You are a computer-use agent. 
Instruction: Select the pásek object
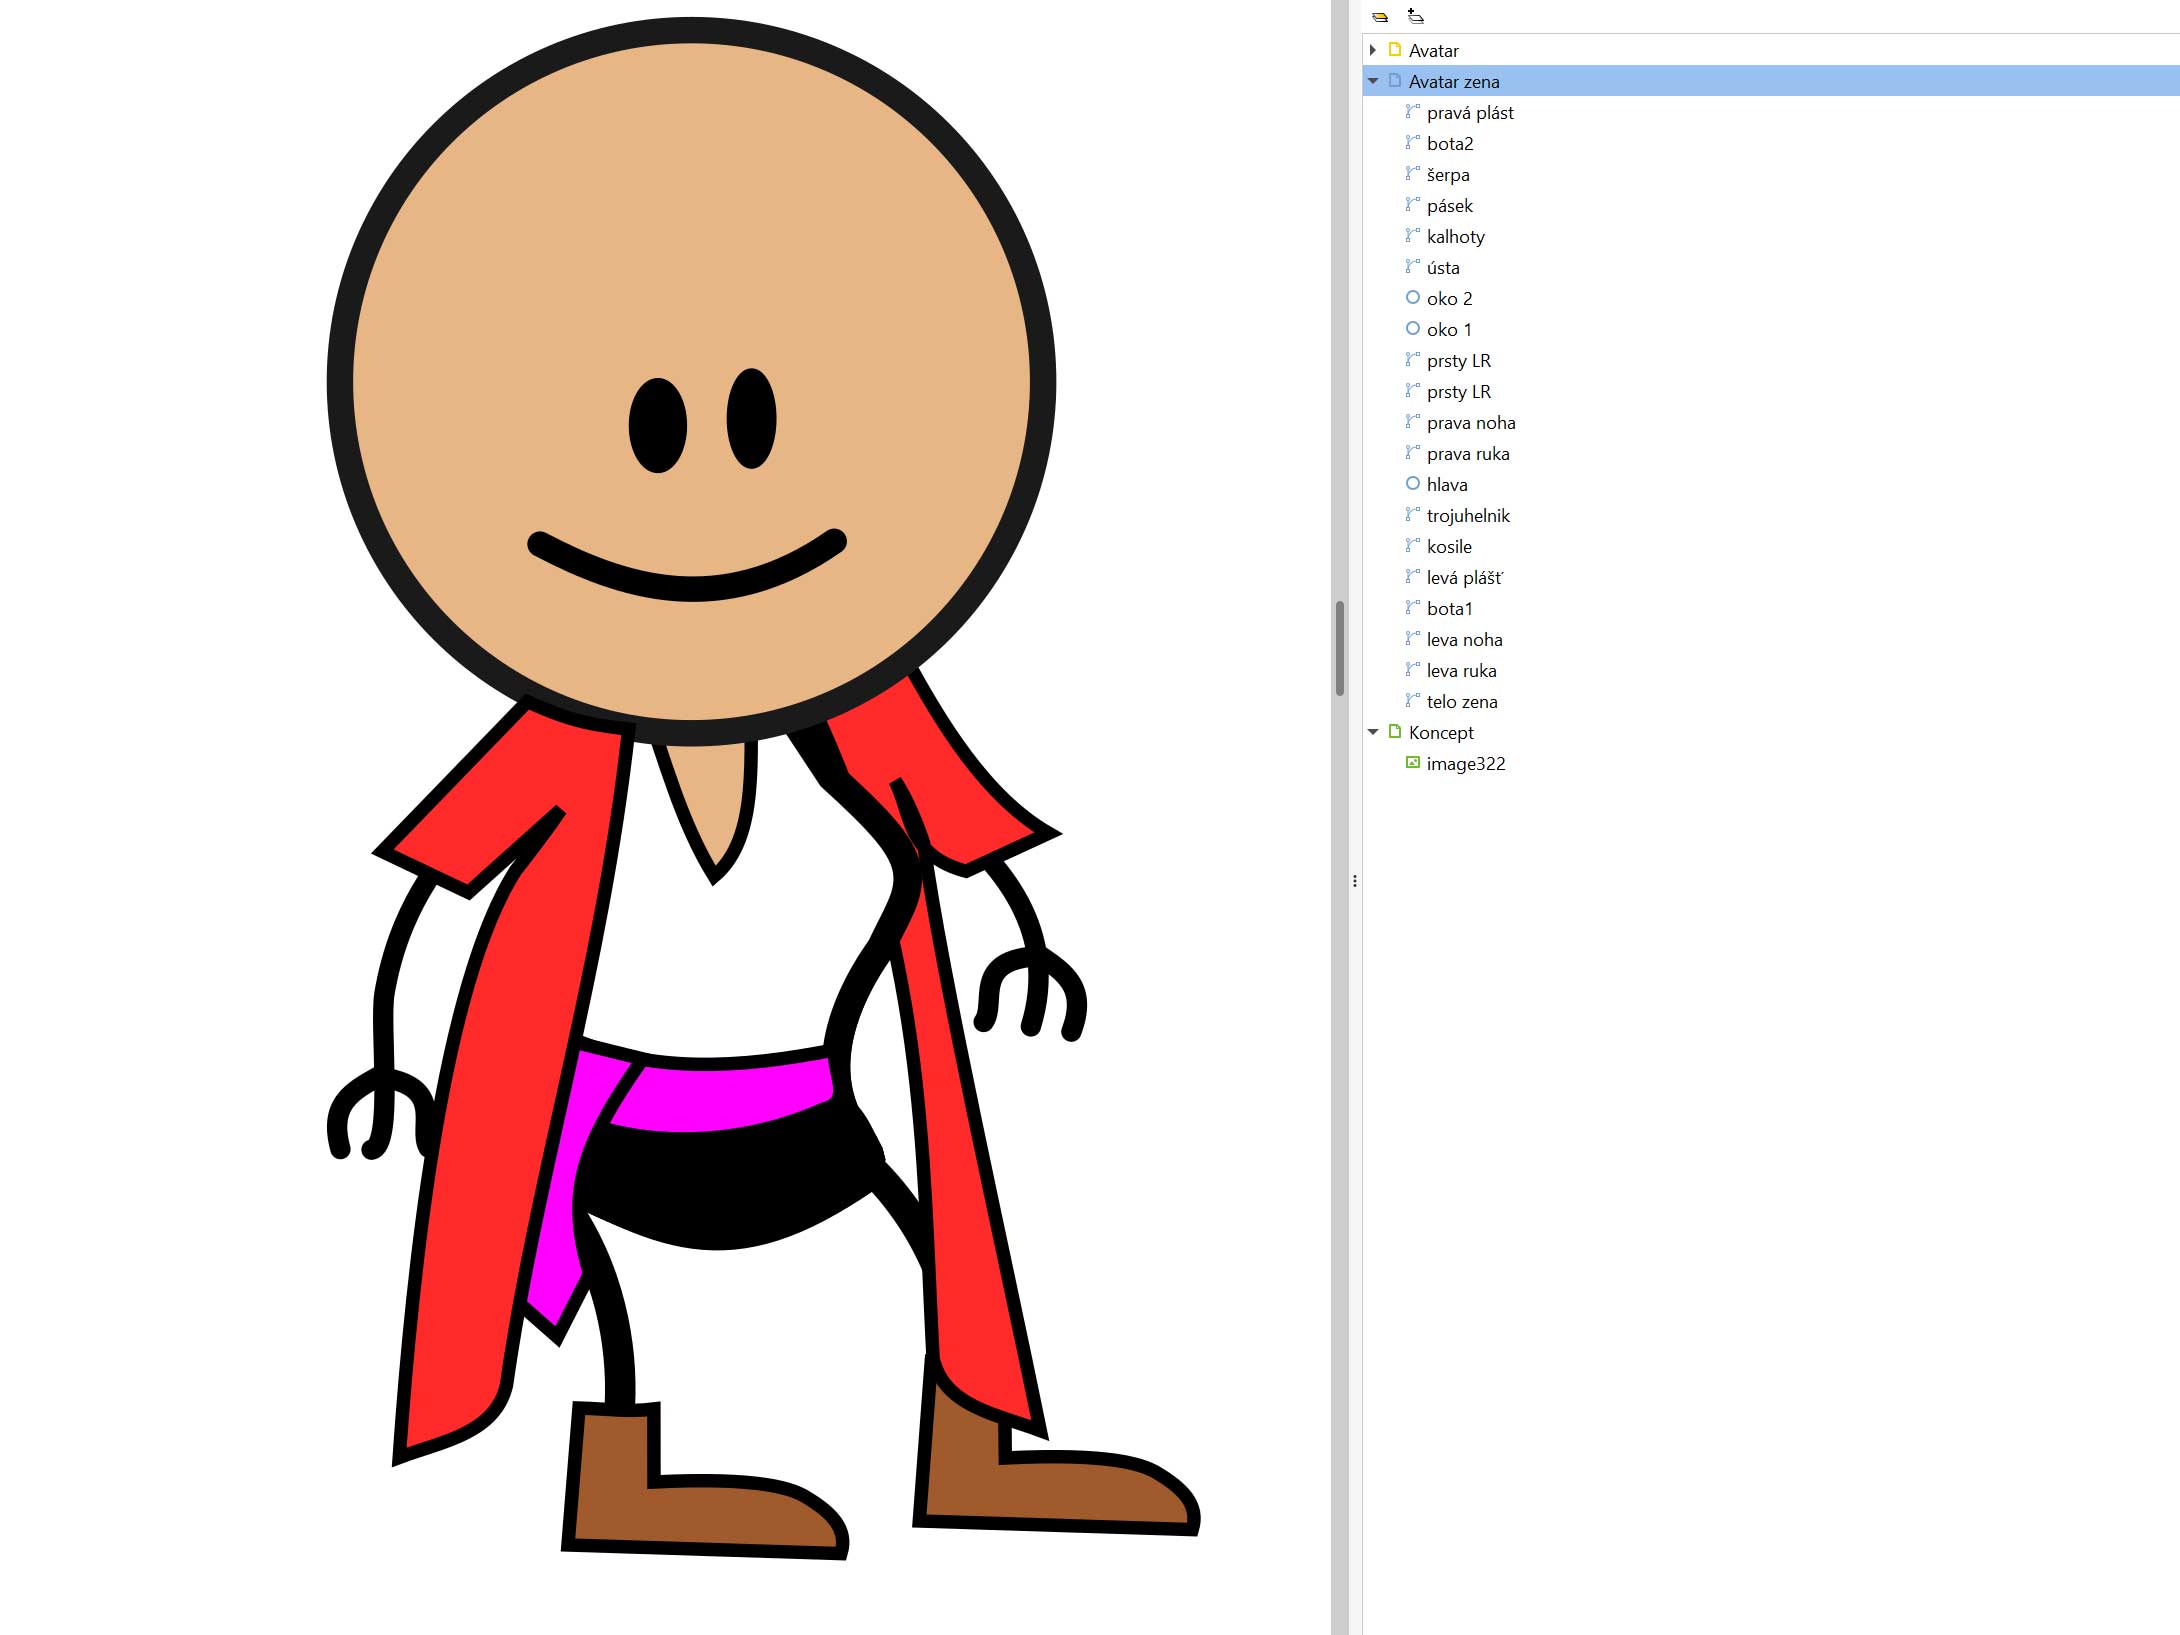pos(1449,206)
